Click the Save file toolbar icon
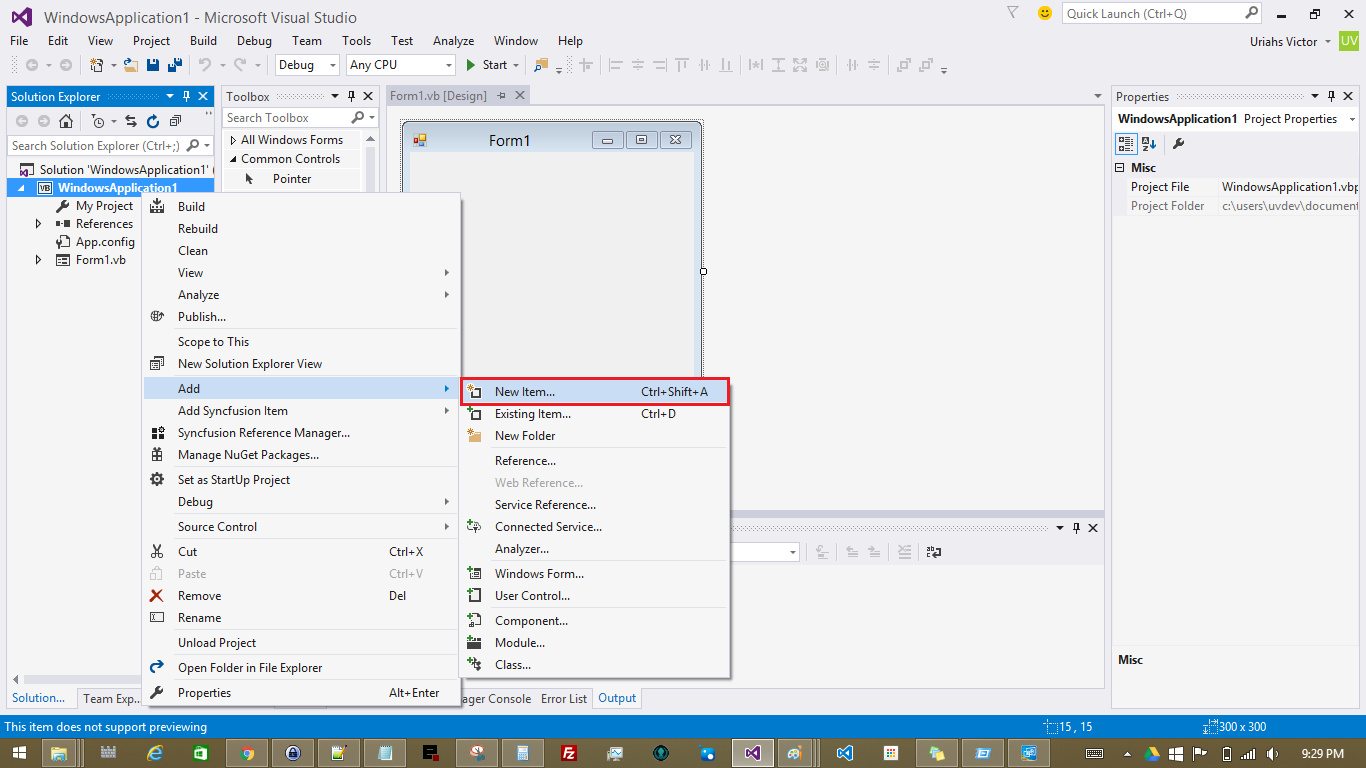This screenshot has width=1366, height=768. click(x=153, y=65)
